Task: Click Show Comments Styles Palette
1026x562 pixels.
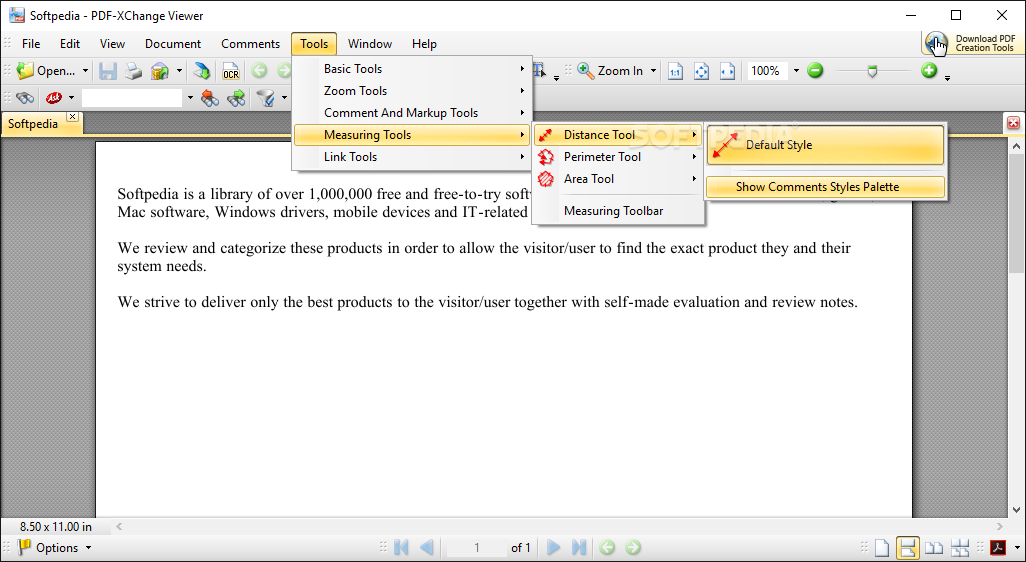Action: point(825,187)
